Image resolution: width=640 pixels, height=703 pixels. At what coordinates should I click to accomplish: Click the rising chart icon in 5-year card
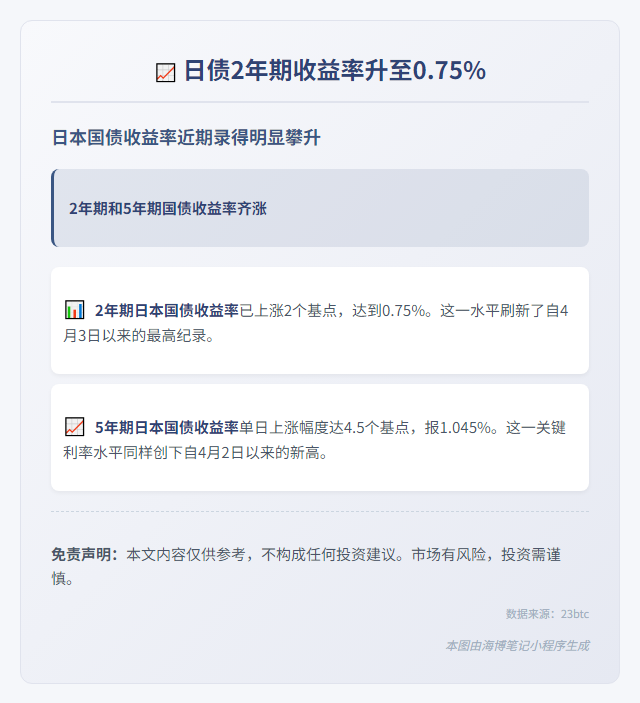[x=74, y=427]
